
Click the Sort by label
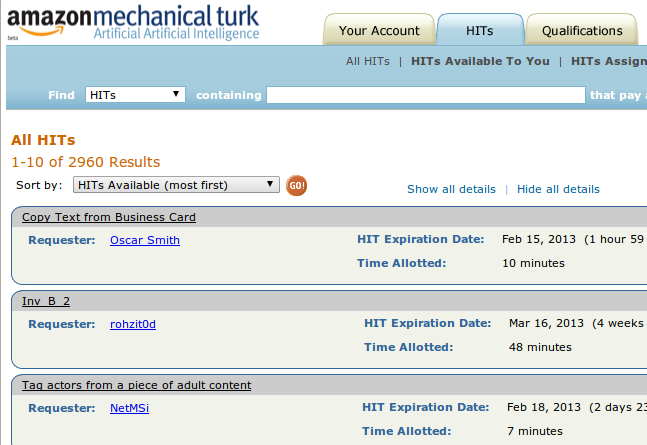(x=39, y=185)
